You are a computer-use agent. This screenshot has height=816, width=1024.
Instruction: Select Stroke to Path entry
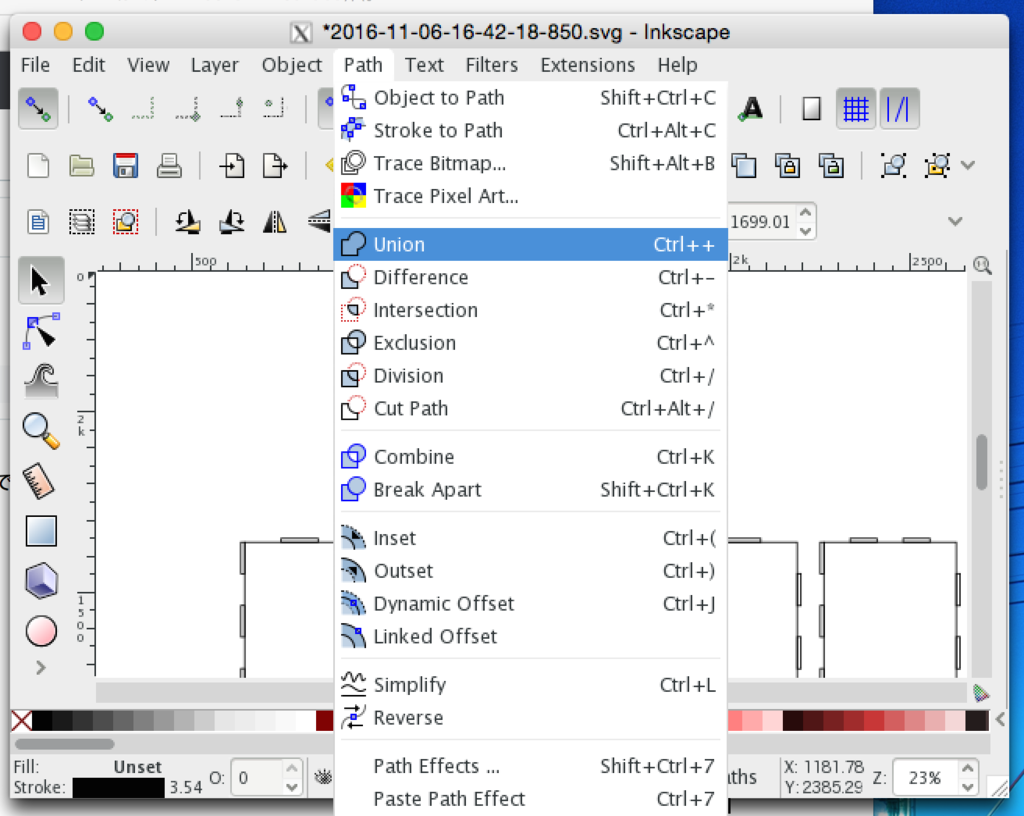click(530, 131)
